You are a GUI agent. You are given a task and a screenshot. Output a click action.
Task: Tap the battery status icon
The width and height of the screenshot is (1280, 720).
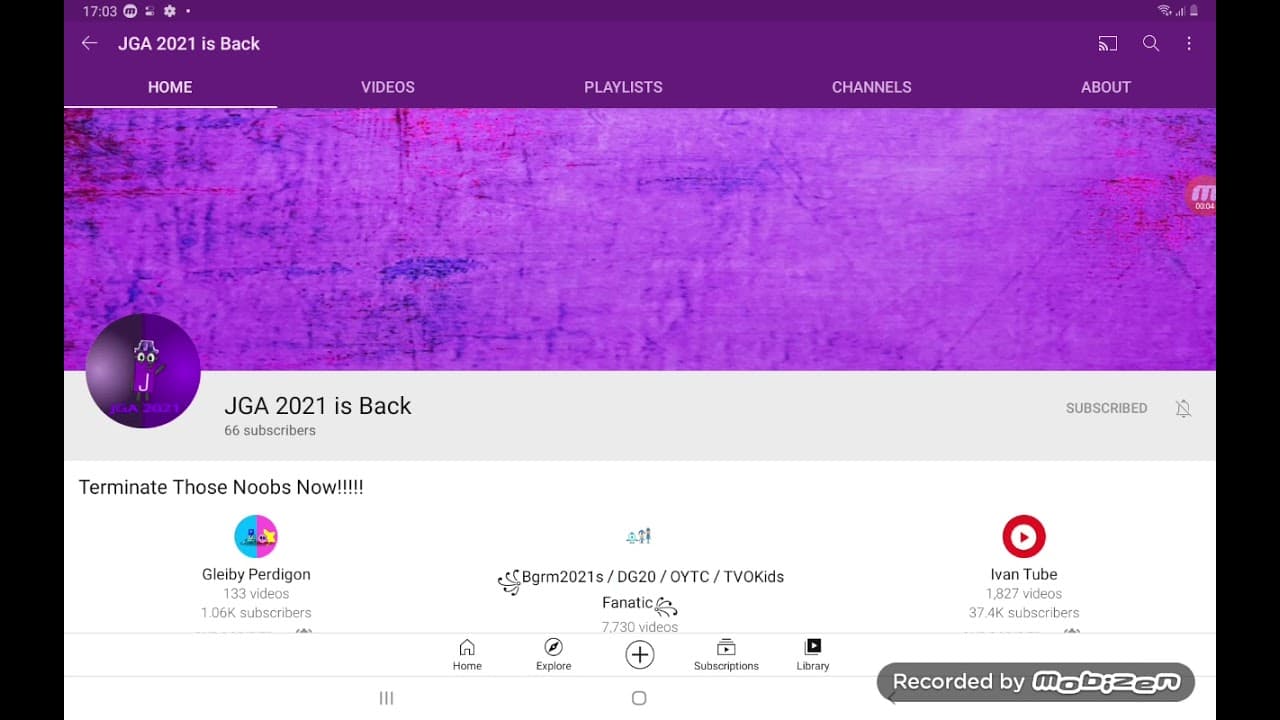click(x=1194, y=11)
